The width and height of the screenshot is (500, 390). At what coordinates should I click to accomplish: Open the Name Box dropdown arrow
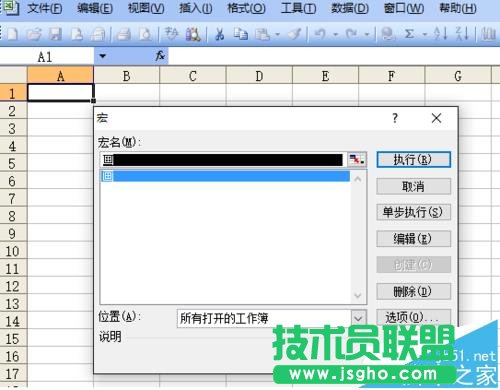tap(103, 56)
